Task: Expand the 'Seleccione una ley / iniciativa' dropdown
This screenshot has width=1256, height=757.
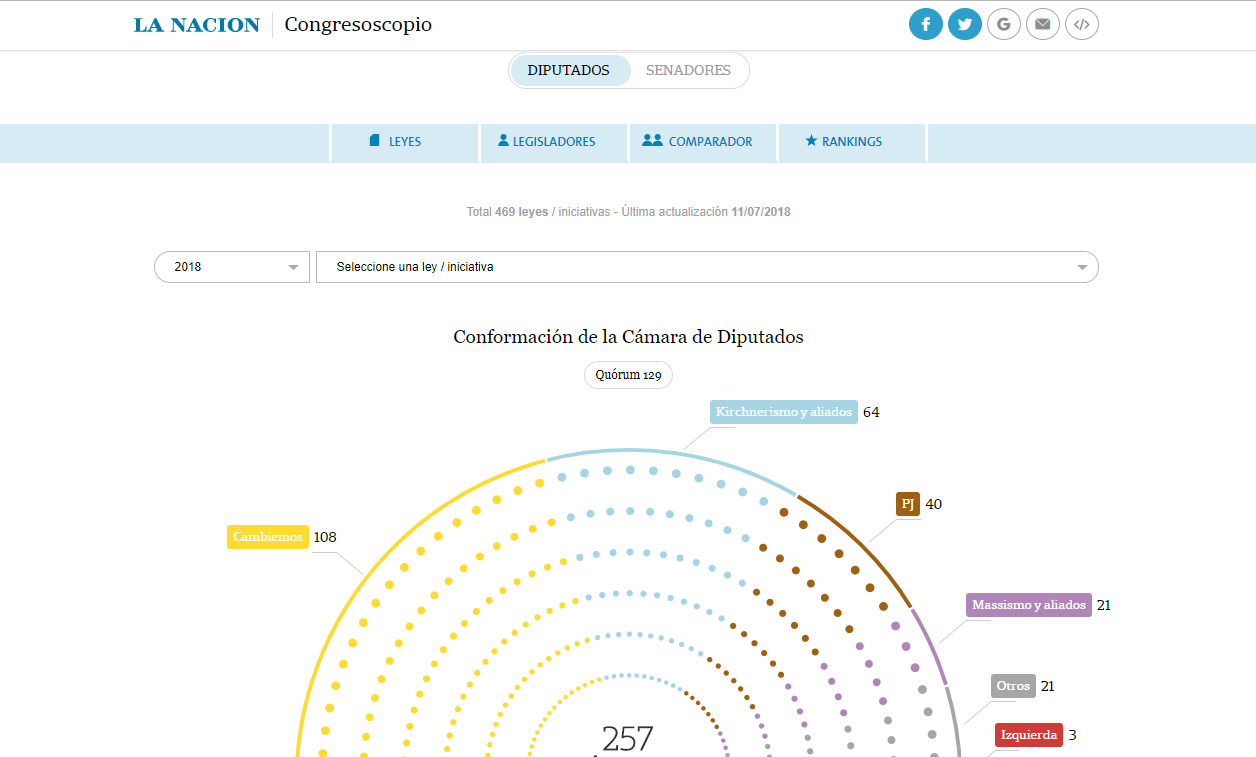Action: [x=707, y=267]
